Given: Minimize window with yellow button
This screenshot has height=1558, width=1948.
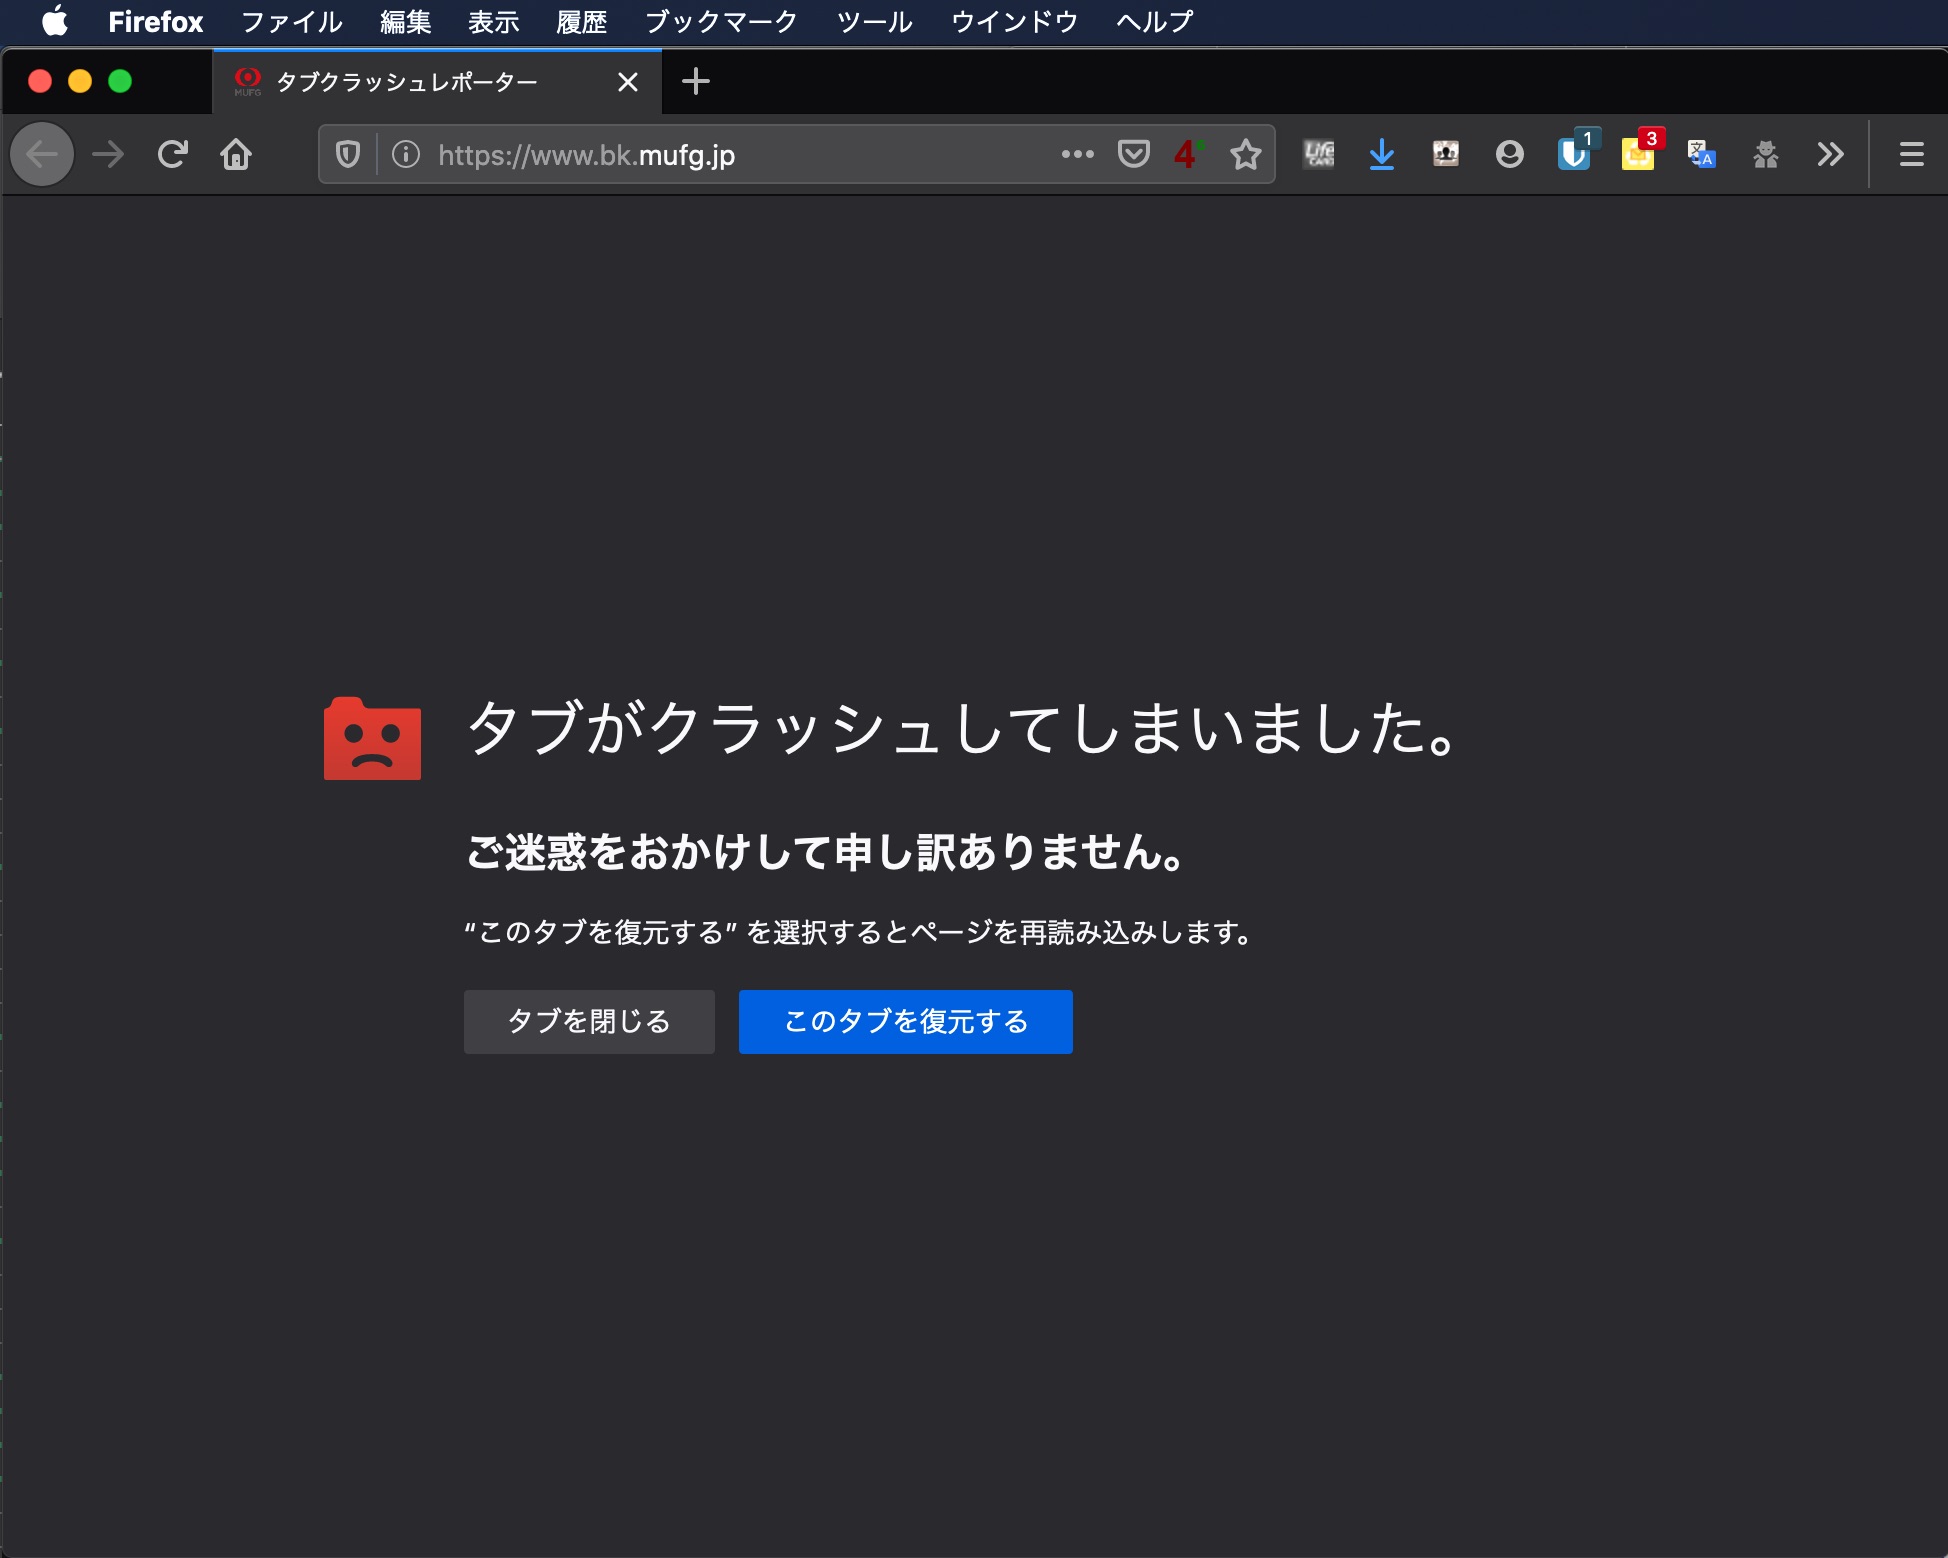Looking at the screenshot, I should (x=80, y=82).
